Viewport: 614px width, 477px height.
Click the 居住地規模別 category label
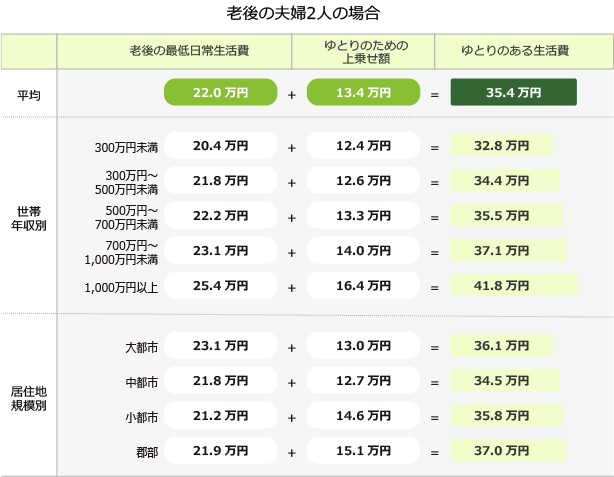(29, 398)
